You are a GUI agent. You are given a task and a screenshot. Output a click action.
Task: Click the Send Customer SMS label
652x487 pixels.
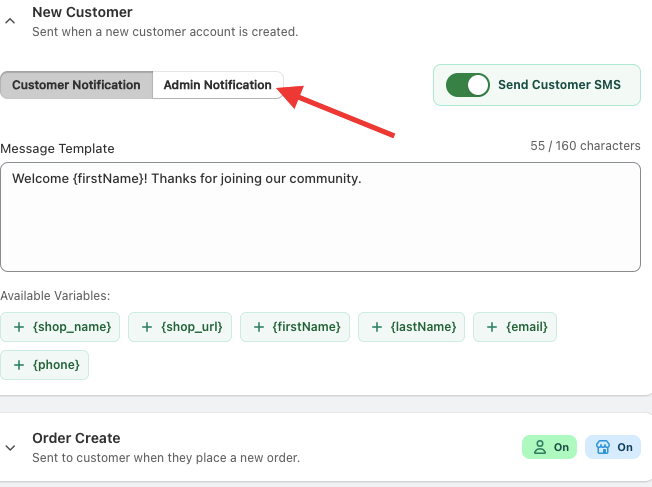(x=559, y=84)
